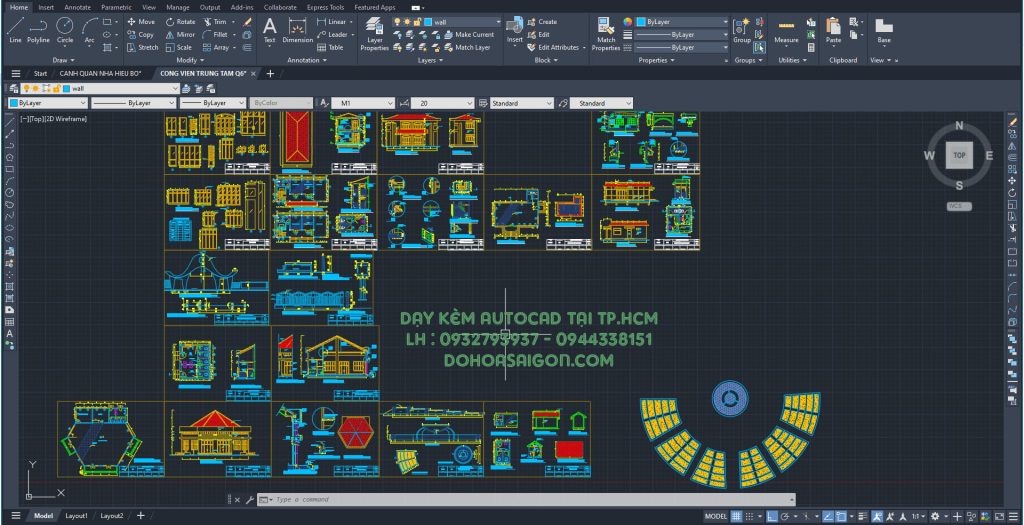This screenshot has height=525, width=1024.
Task: Click the command line input field
Action: tap(526, 500)
